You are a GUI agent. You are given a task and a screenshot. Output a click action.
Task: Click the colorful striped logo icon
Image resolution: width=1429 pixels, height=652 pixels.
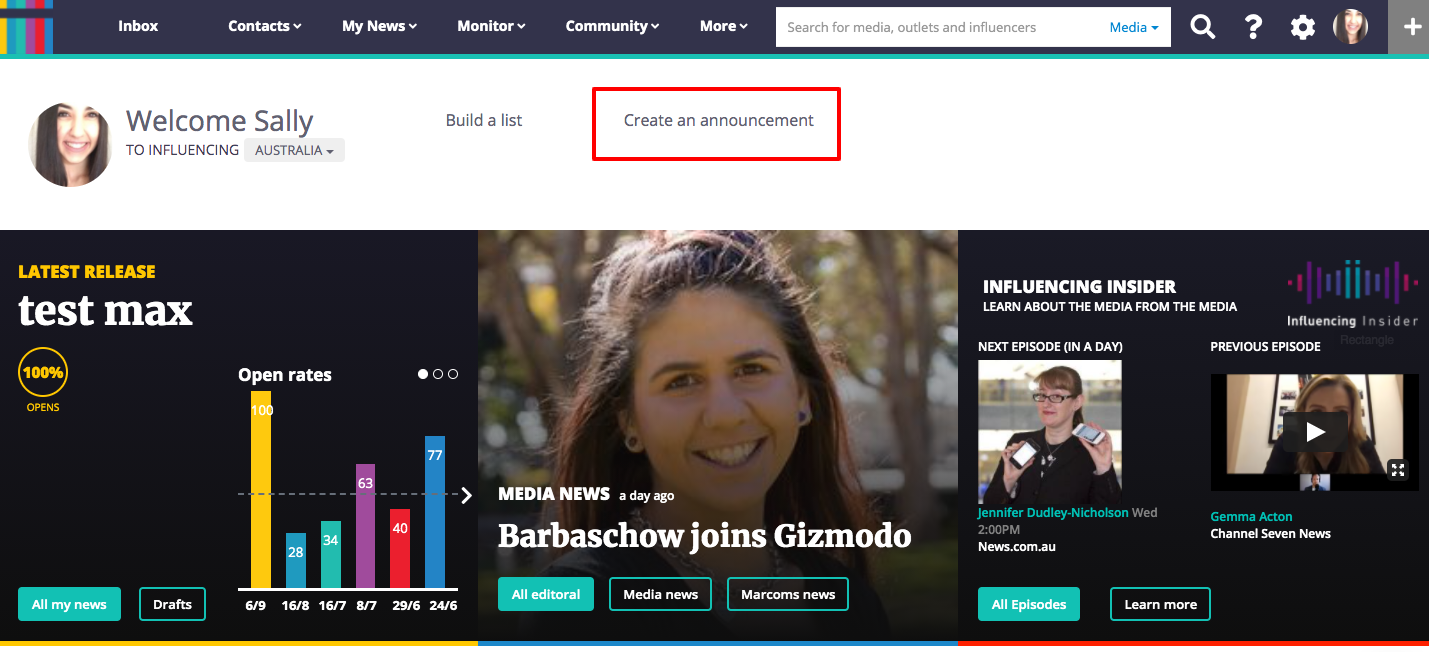(26, 27)
